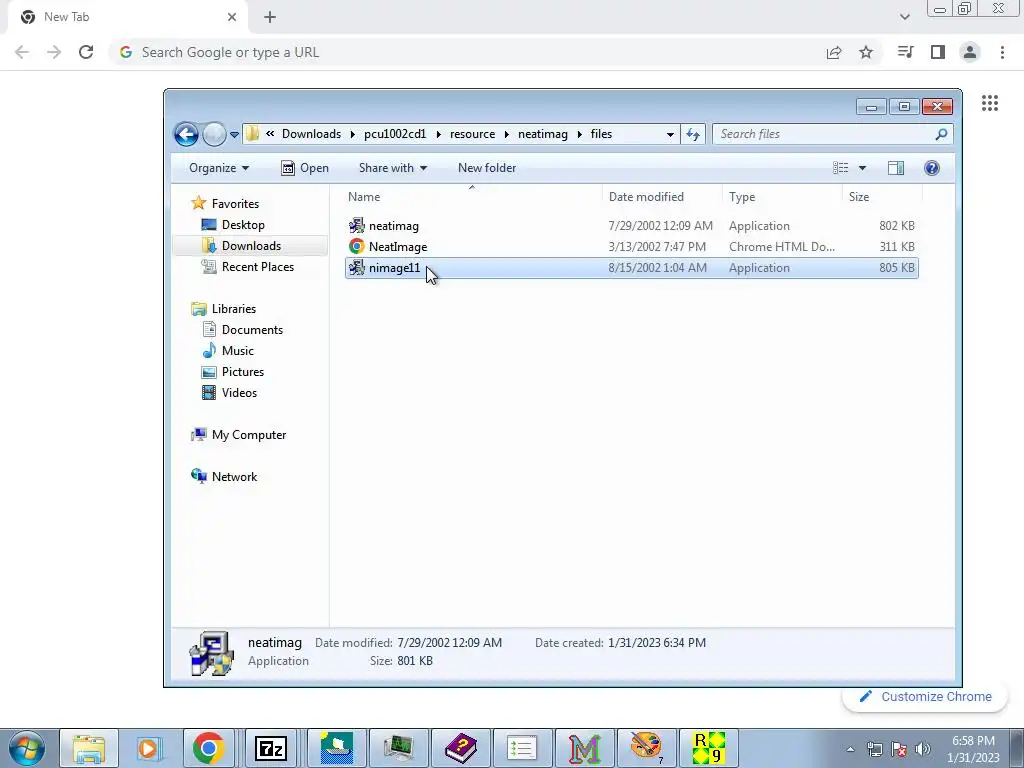Open 7-Zip from the taskbar
The height and width of the screenshot is (768, 1024).
click(271, 748)
